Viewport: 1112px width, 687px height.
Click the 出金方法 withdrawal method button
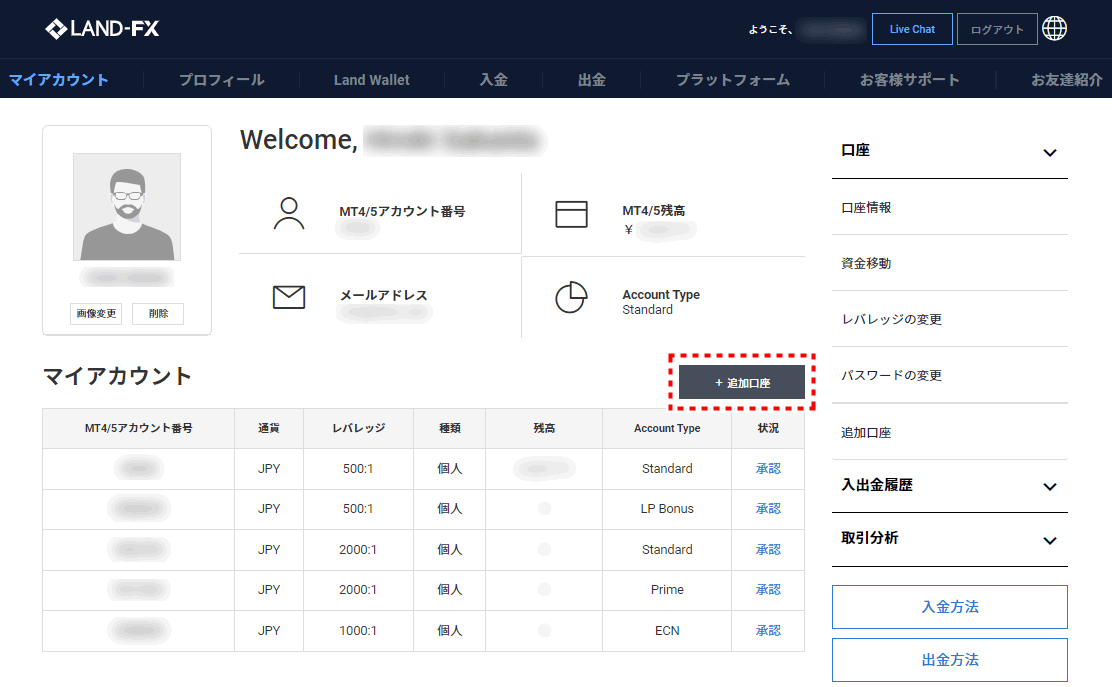point(950,660)
